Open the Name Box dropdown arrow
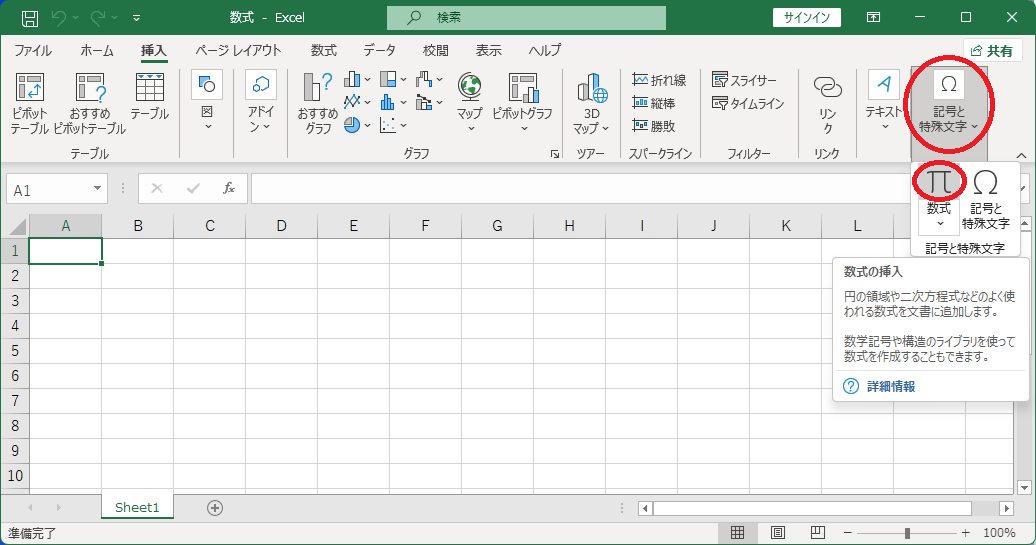Image resolution: width=1036 pixels, height=545 pixels. tap(97, 188)
